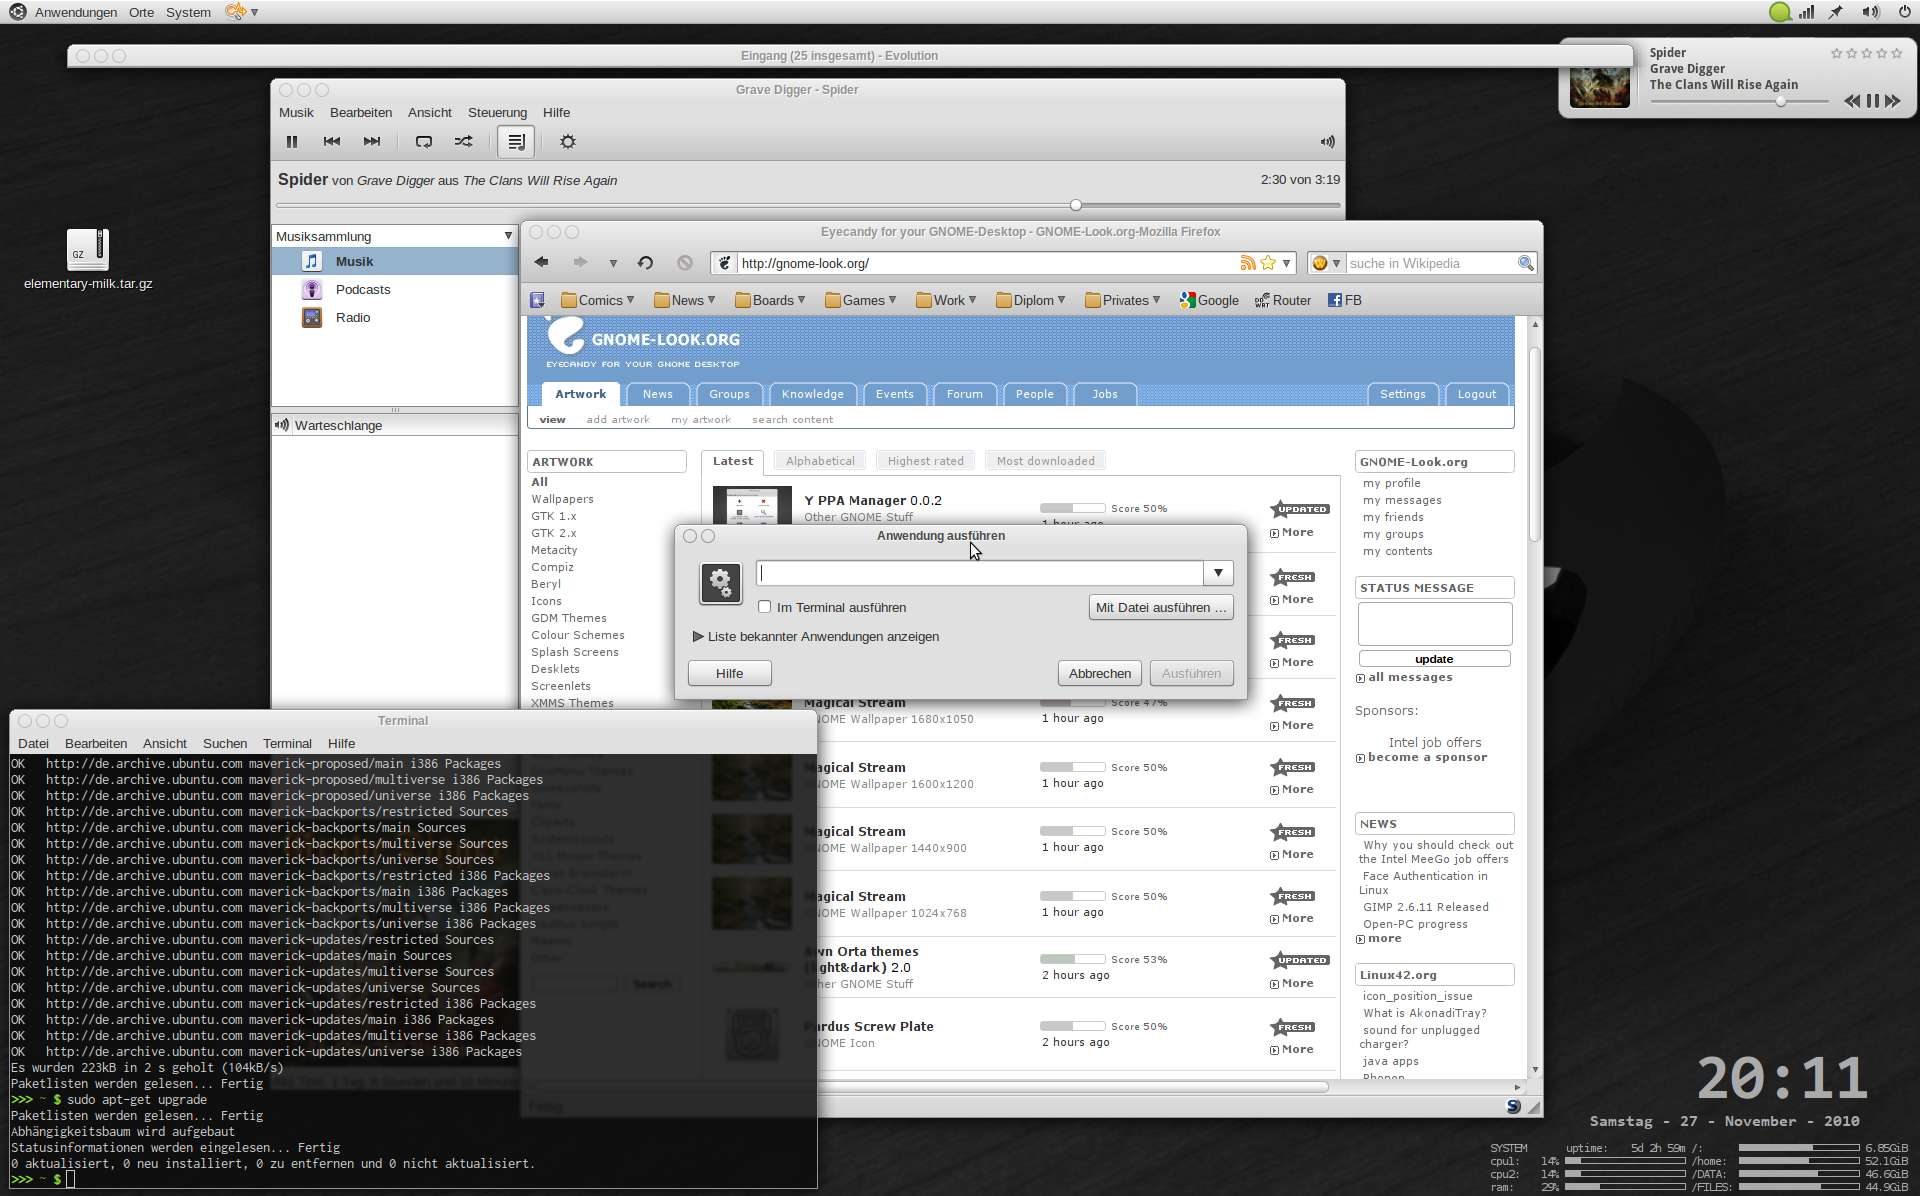Open the Rhythmbox visualization gear icon
The height and width of the screenshot is (1196, 1920).
coord(568,142)
